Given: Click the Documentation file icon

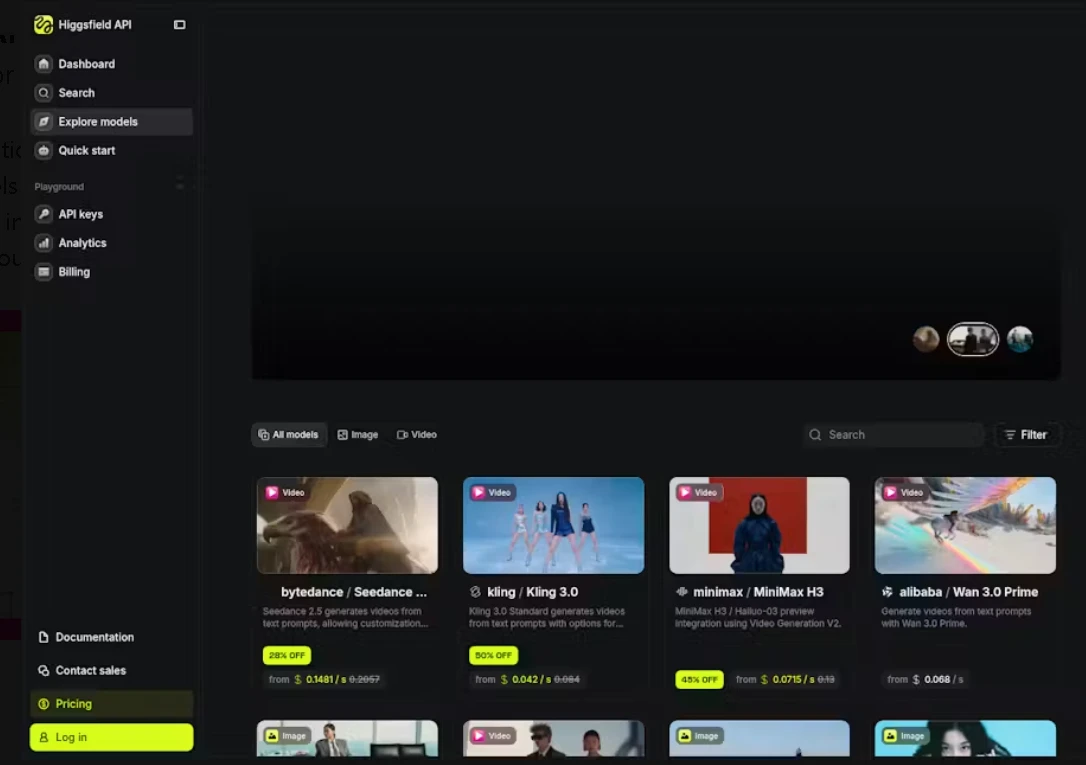Looking at the screenshot, I should tap(44, 637).
